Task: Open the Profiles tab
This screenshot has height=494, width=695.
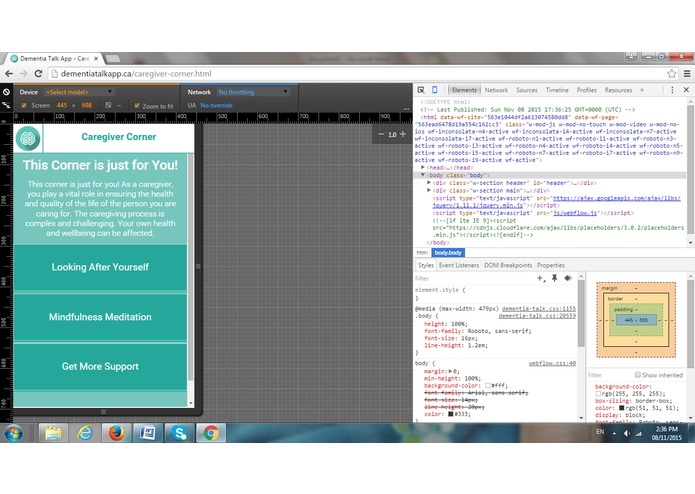Action: click(586, 90)
